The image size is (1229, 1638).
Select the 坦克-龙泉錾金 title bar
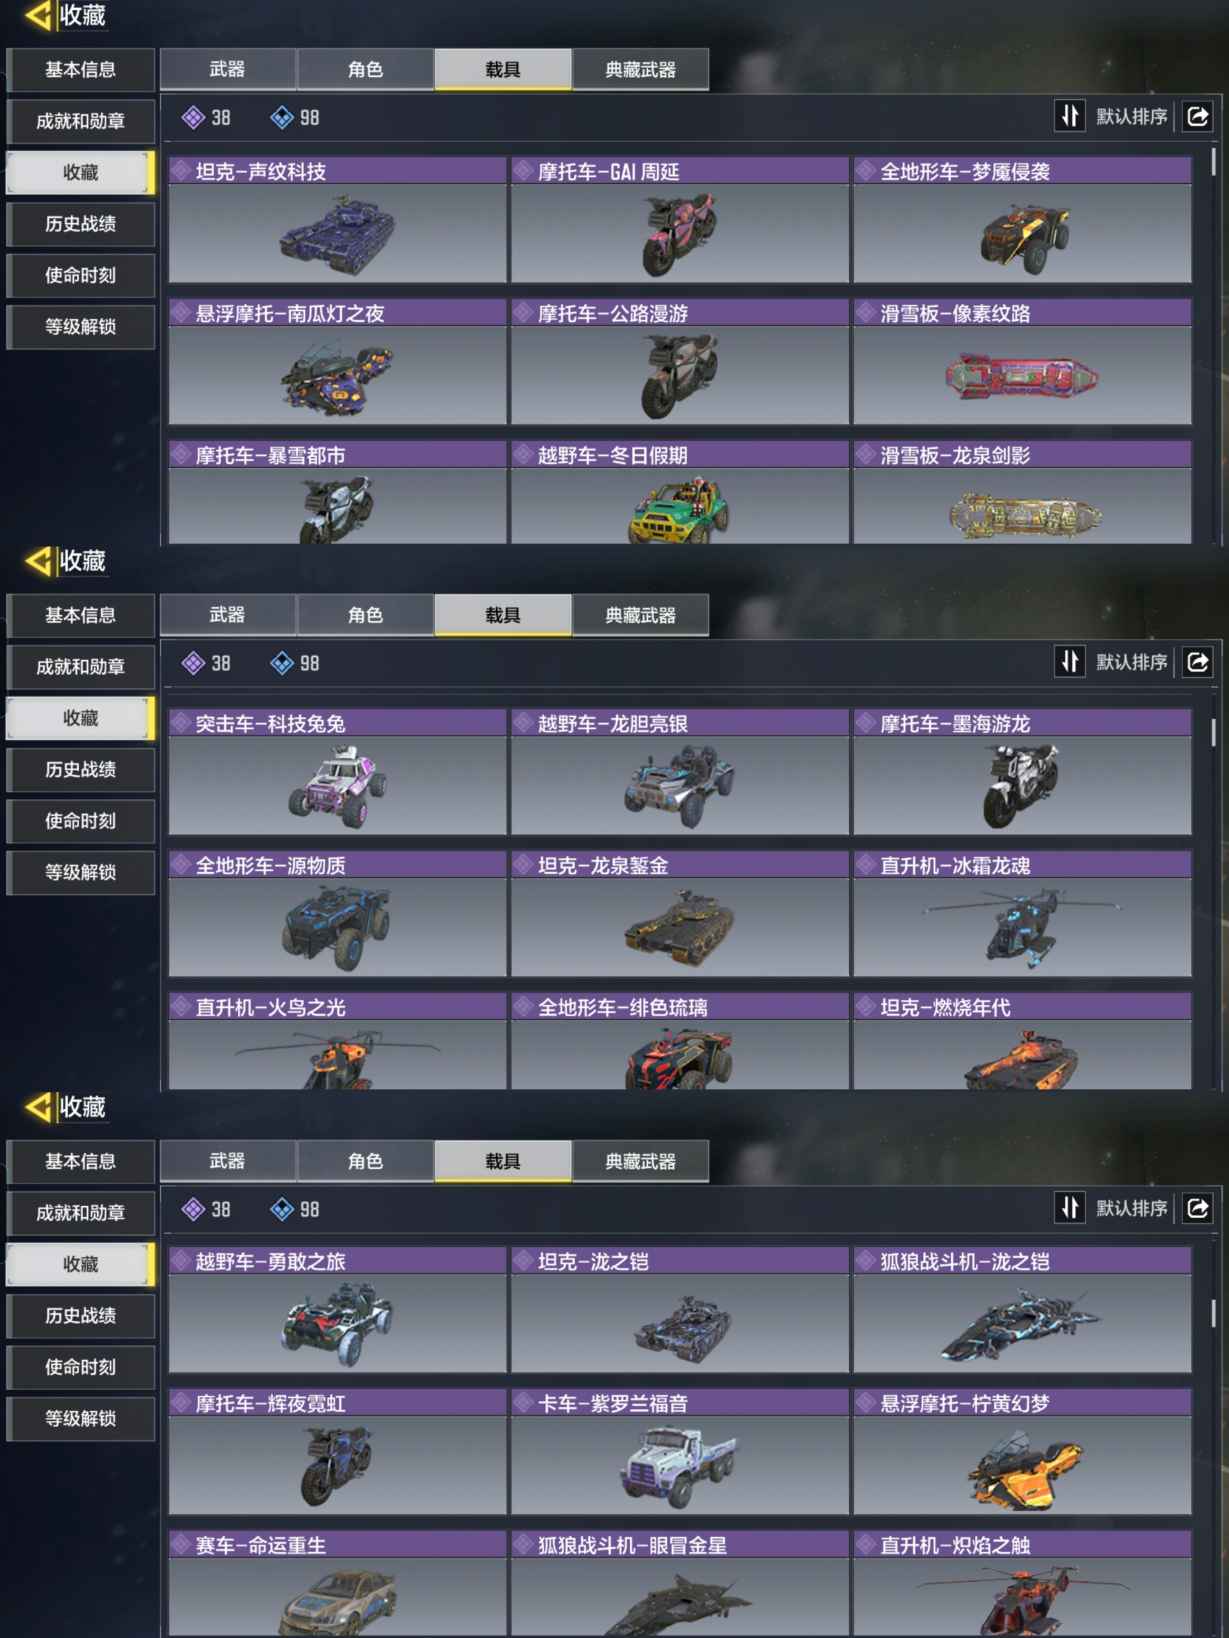680,865
